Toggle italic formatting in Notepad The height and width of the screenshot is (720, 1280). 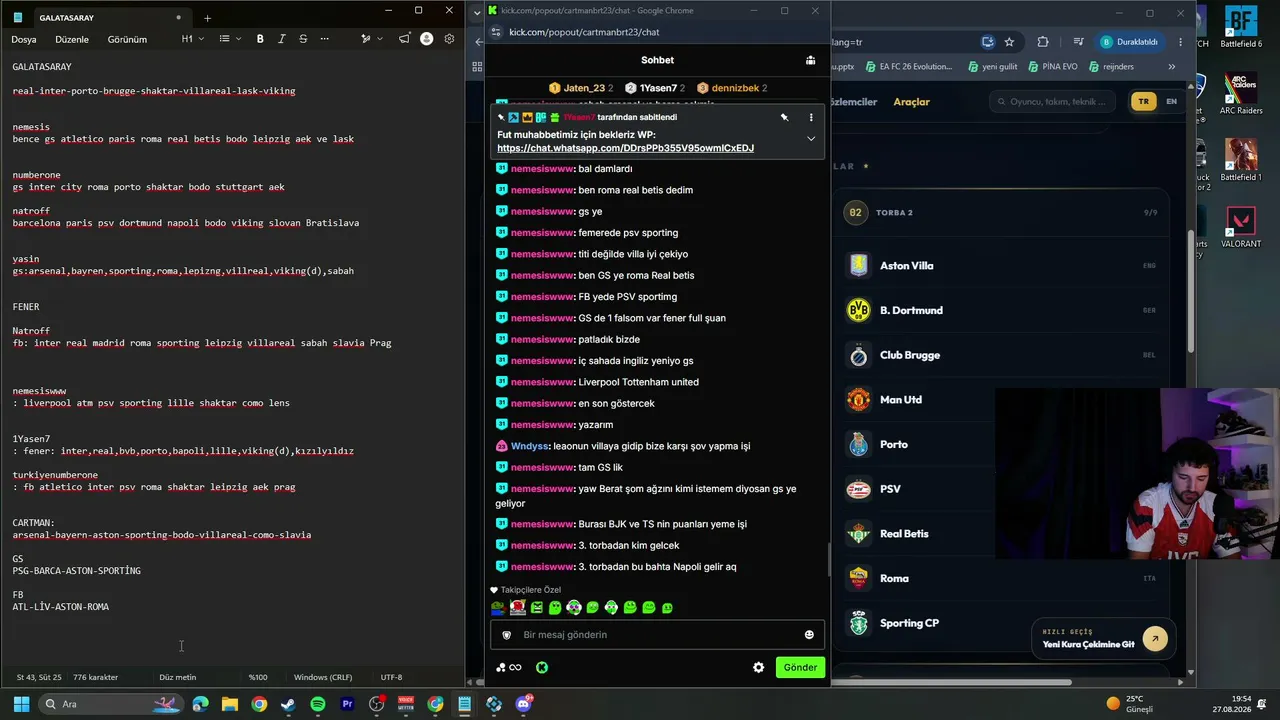point(281,39)
